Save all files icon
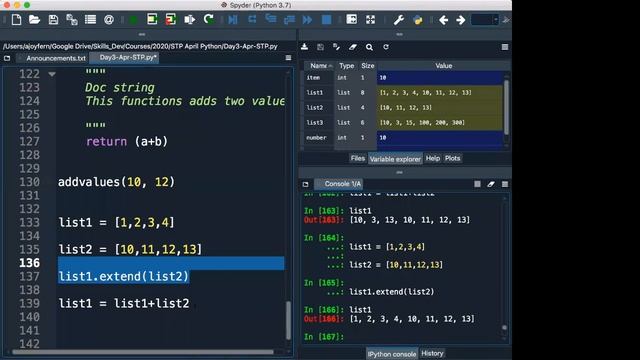 click(x=72, y=20)
